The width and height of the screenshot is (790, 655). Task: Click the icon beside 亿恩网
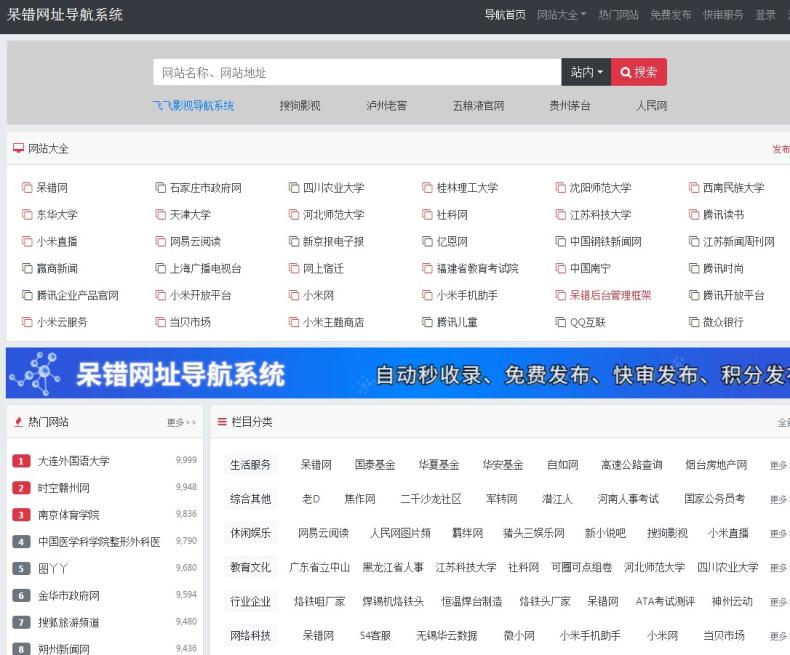(x=427, y=241)
